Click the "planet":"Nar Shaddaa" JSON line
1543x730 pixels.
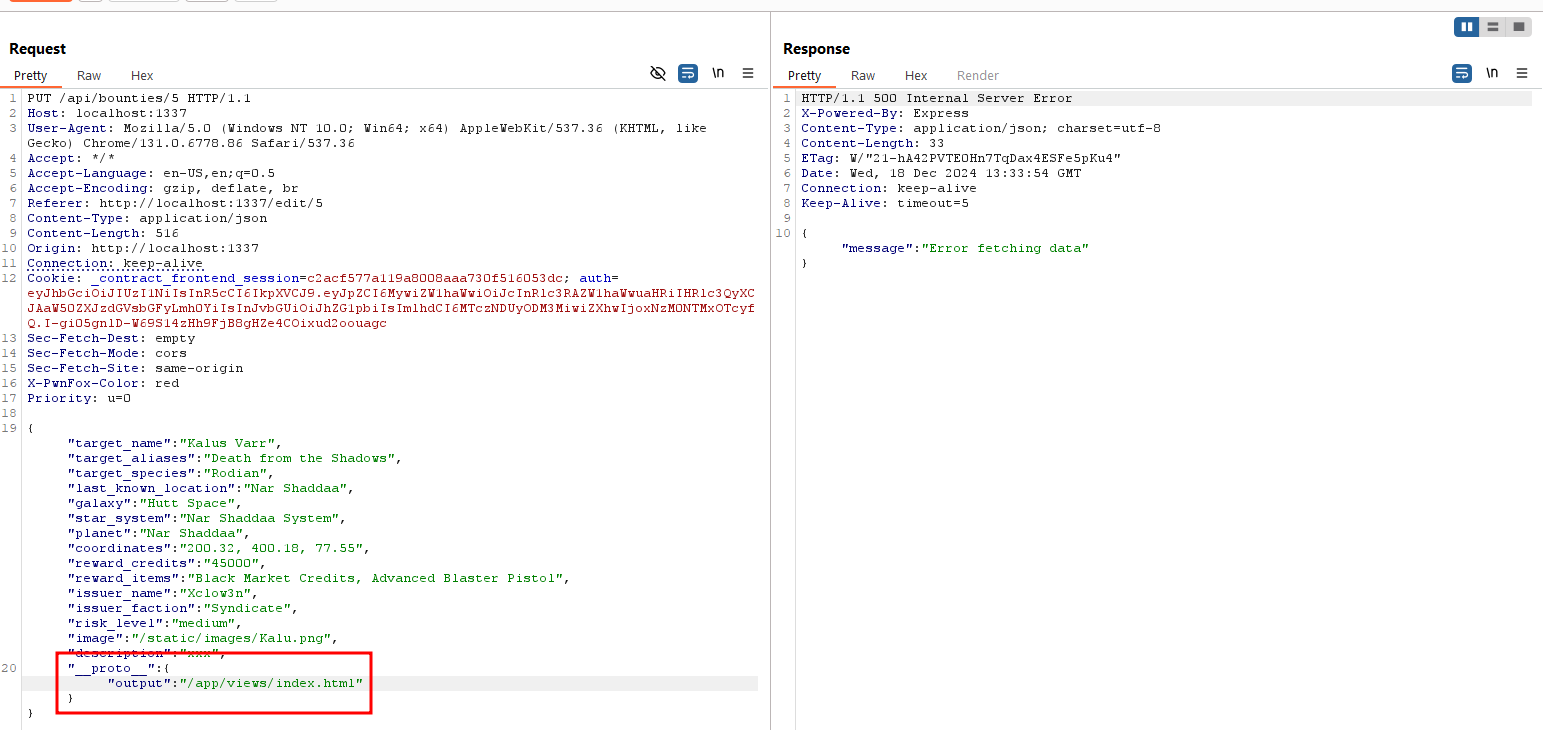159,533
